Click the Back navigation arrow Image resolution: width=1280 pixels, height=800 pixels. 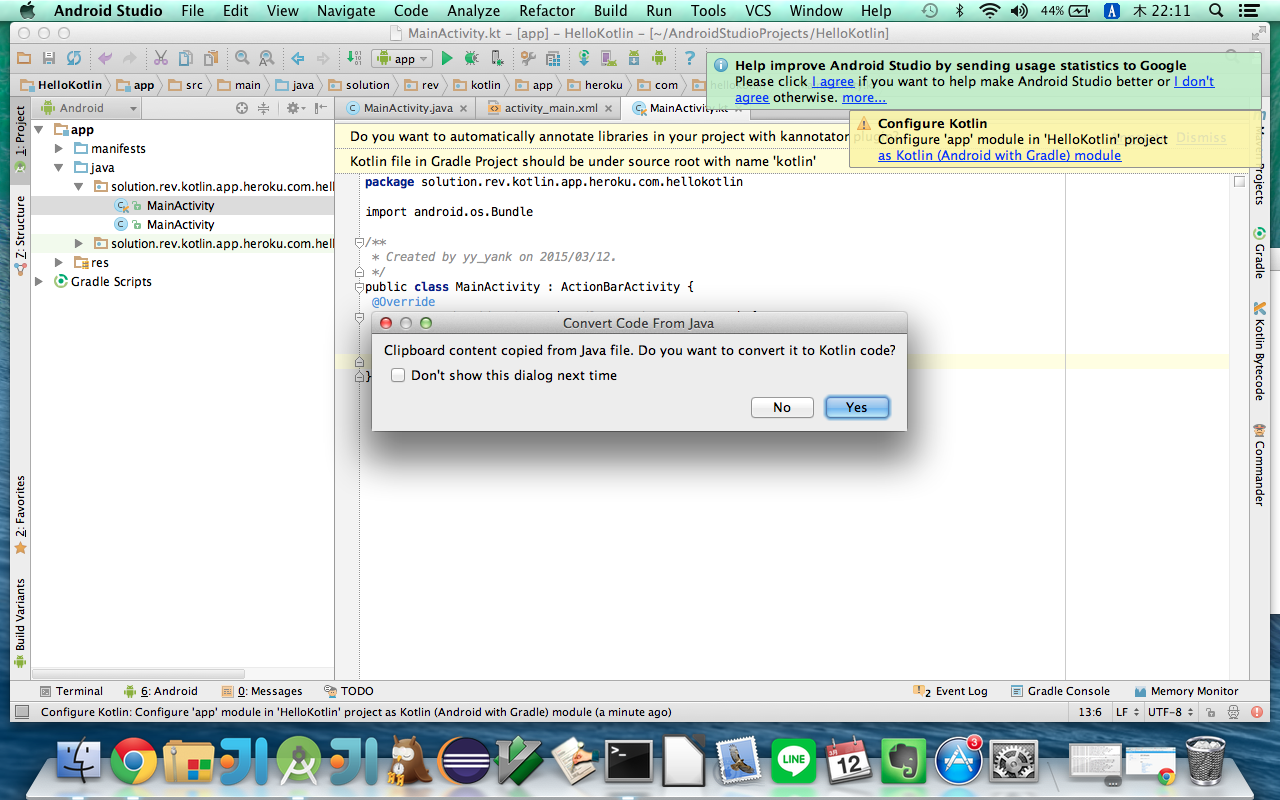297,59
